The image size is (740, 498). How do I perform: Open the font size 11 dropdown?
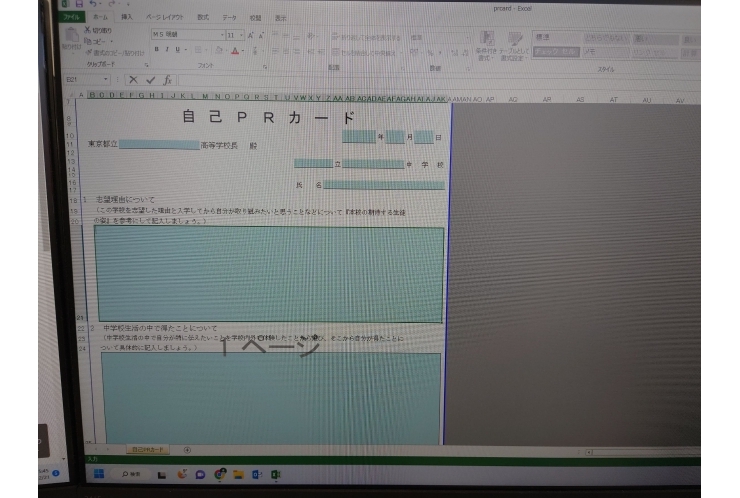click(x=242, y=35)
